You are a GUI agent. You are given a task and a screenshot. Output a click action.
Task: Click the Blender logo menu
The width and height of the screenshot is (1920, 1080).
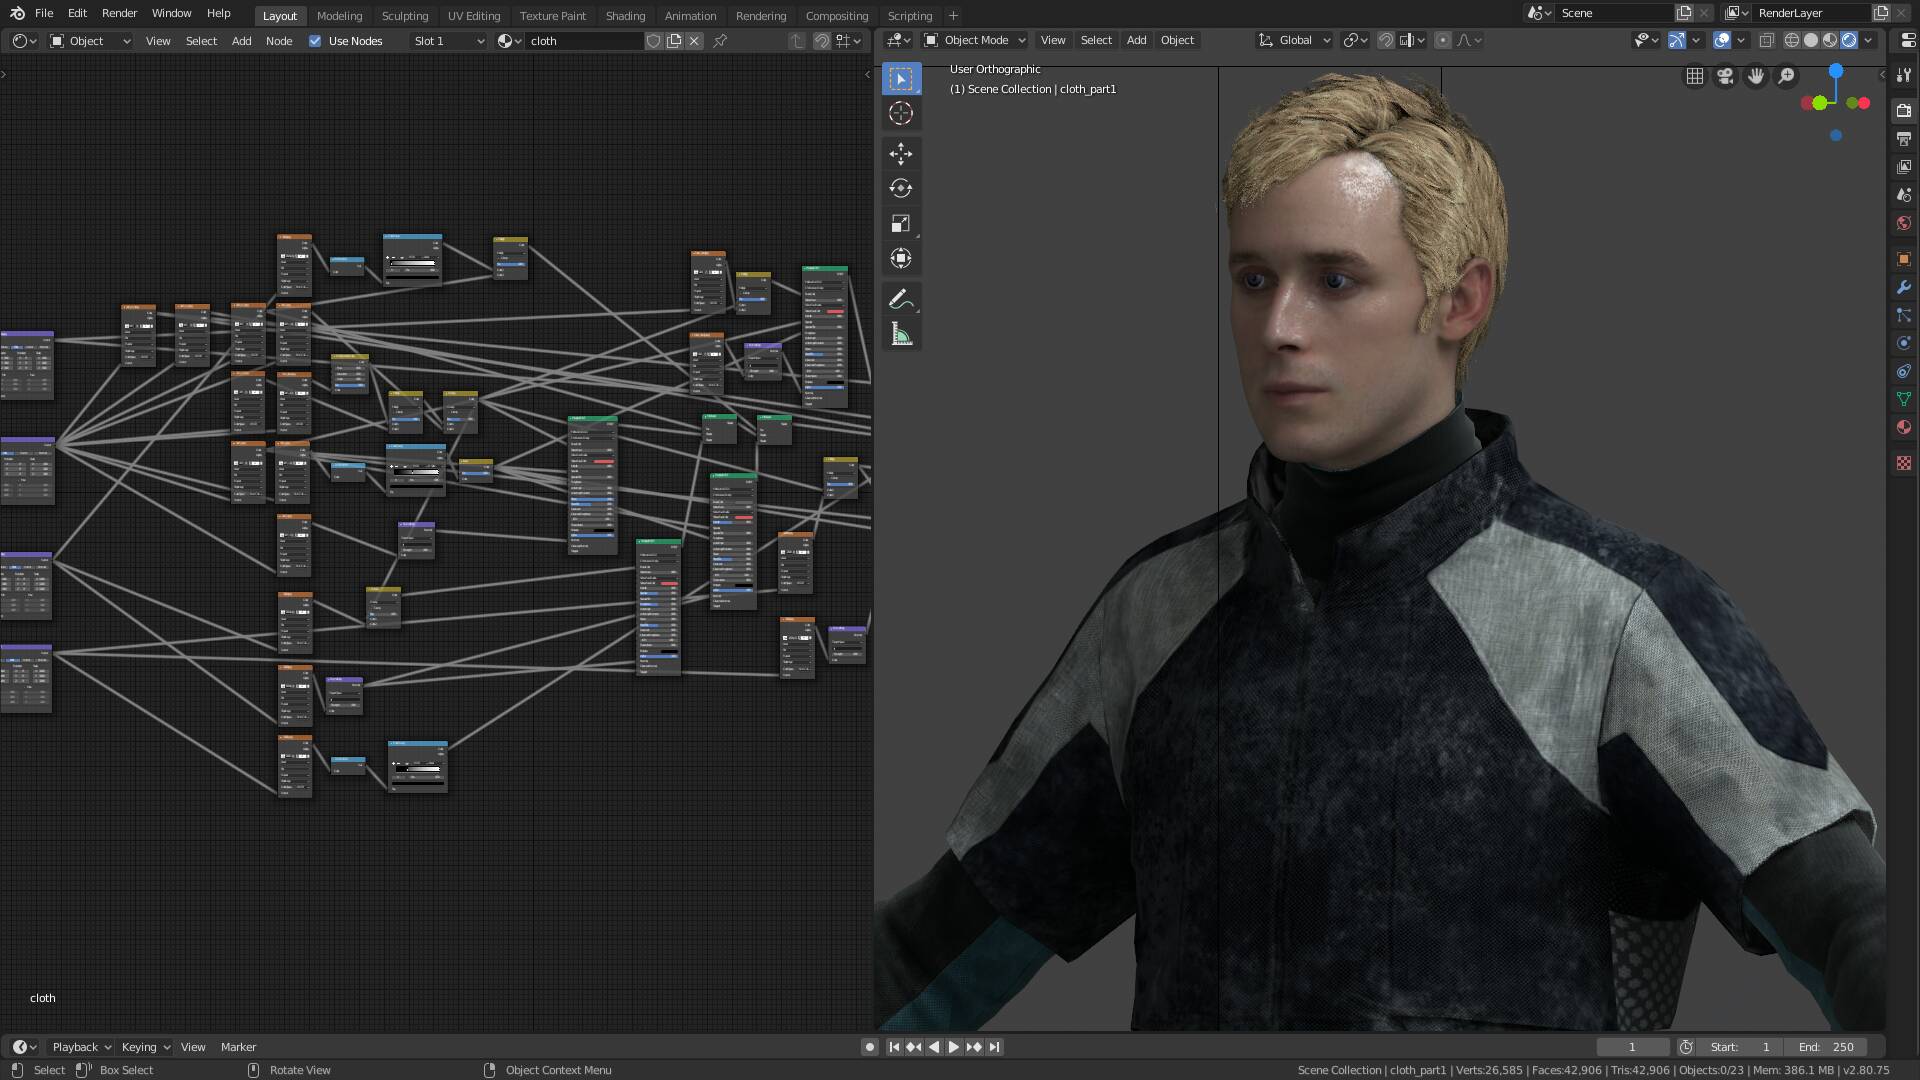[17, 14]
